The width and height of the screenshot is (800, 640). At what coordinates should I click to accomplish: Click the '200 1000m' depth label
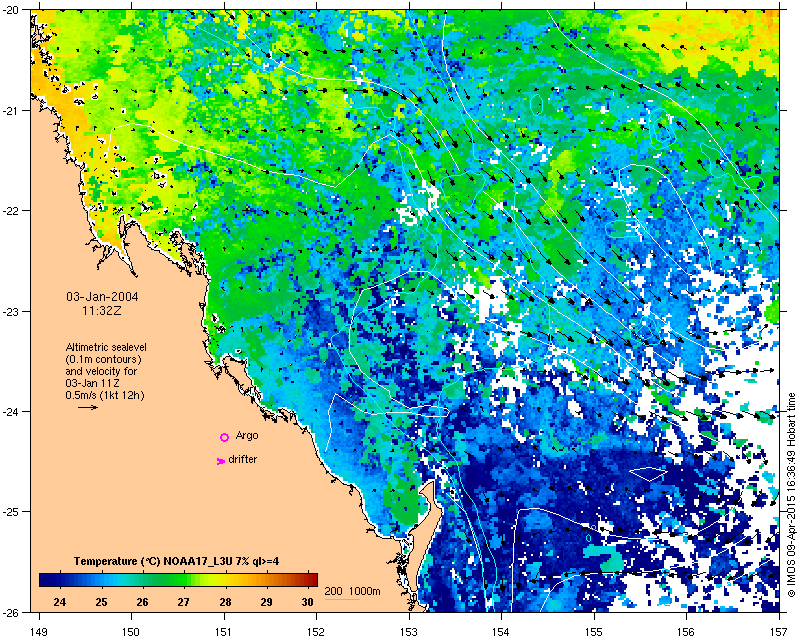pyautogui.click(x=353, y=592)
